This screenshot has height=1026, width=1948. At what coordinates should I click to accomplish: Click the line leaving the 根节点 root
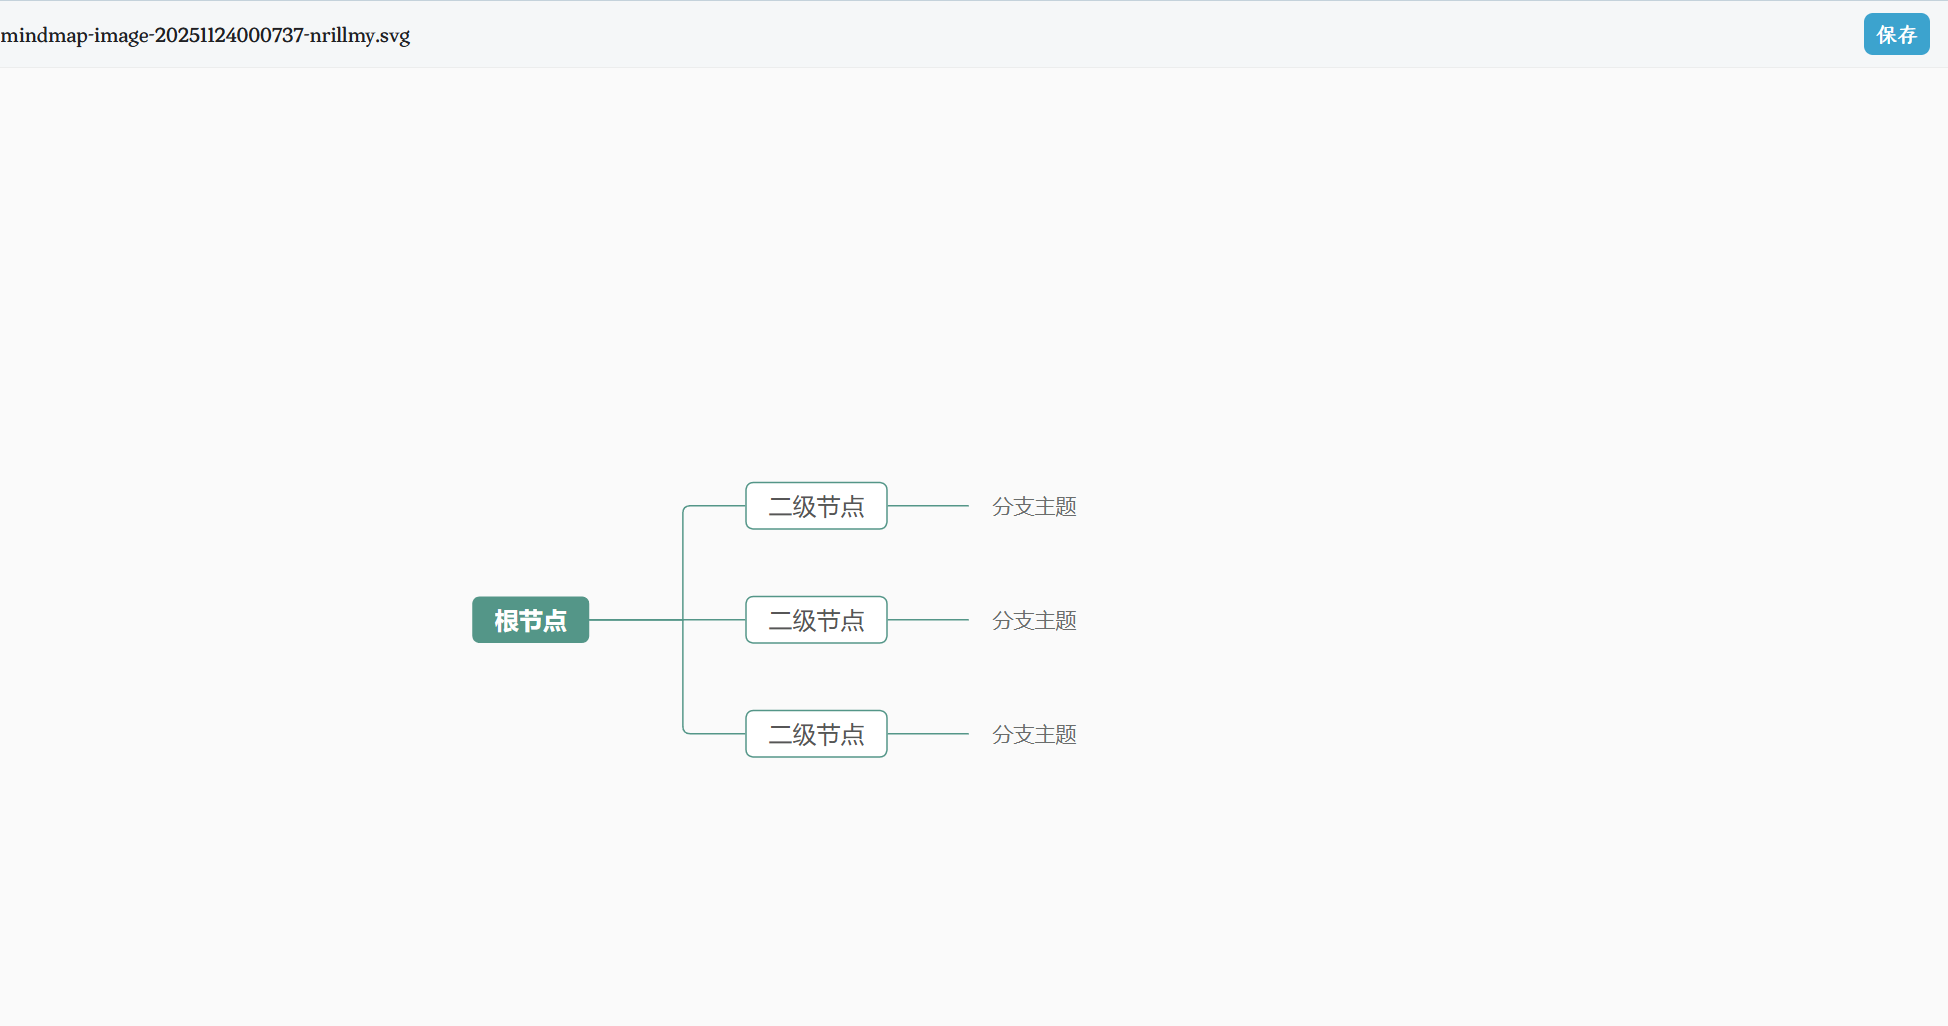pos(635,620)
